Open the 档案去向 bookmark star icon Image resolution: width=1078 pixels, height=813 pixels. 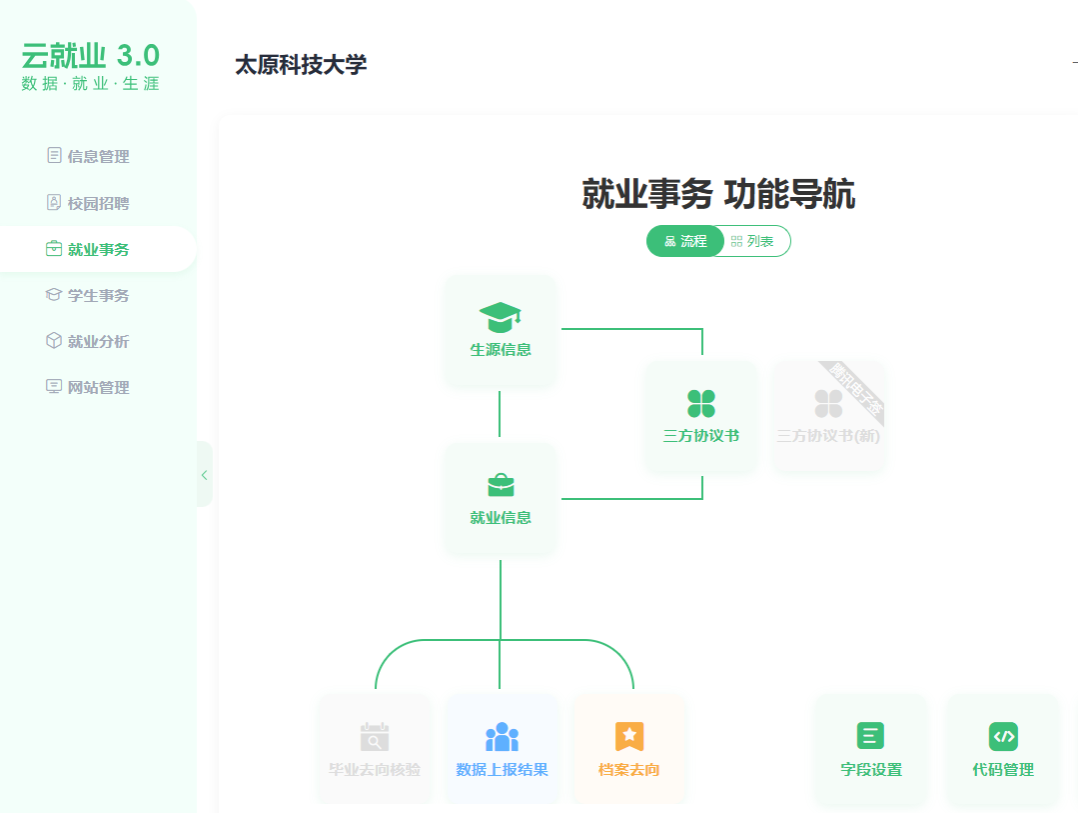point(629,737)
